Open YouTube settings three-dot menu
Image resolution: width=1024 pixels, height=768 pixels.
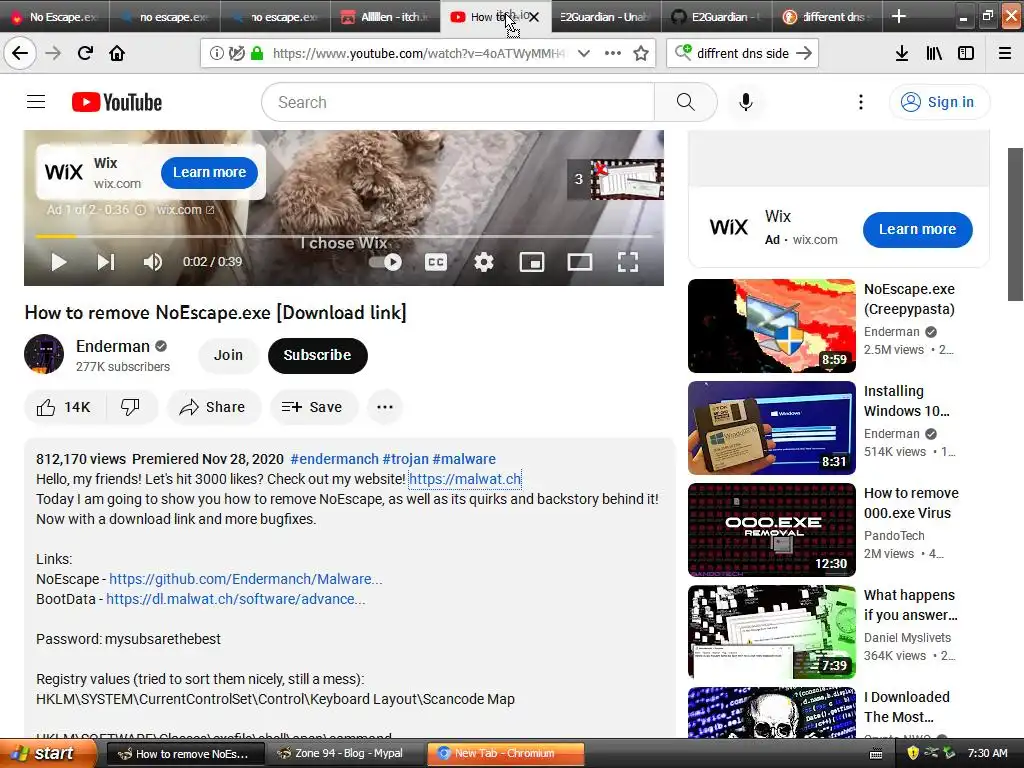point(861,102)
